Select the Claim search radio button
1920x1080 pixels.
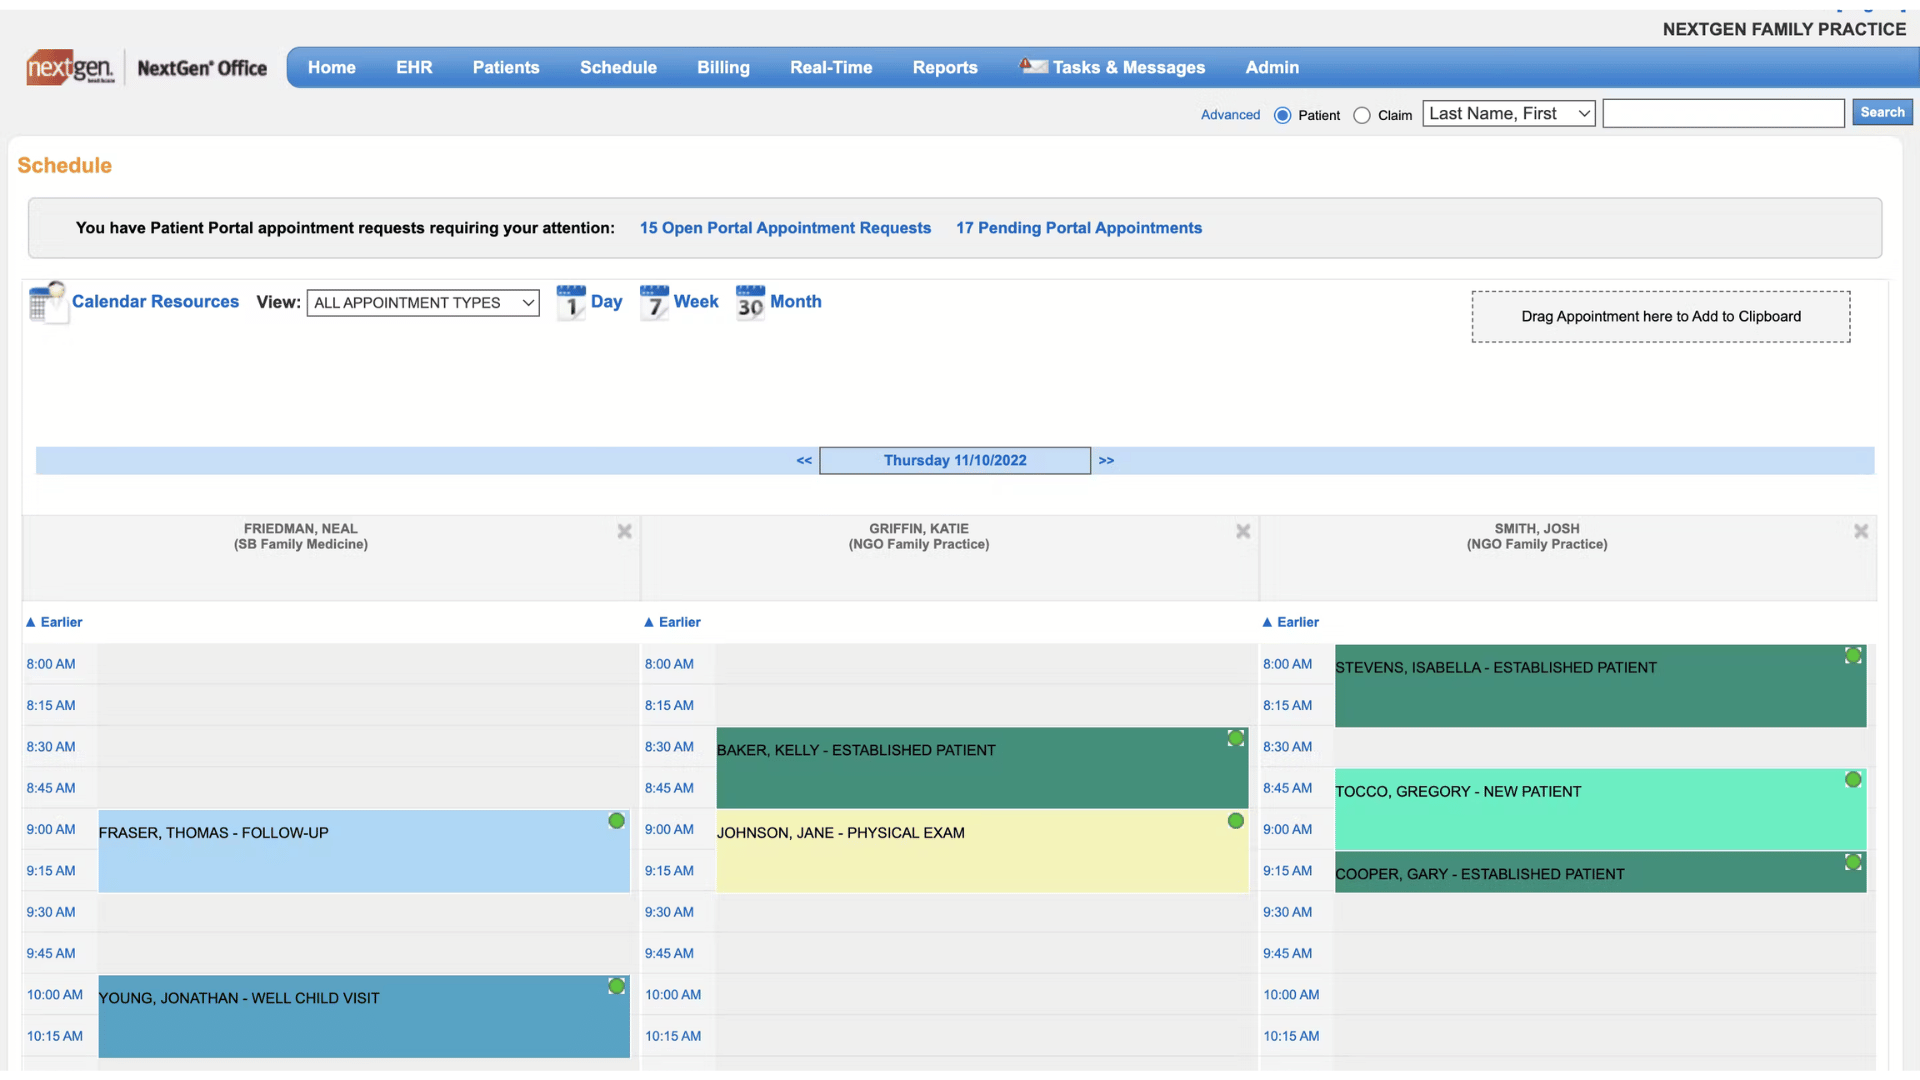1361,115
